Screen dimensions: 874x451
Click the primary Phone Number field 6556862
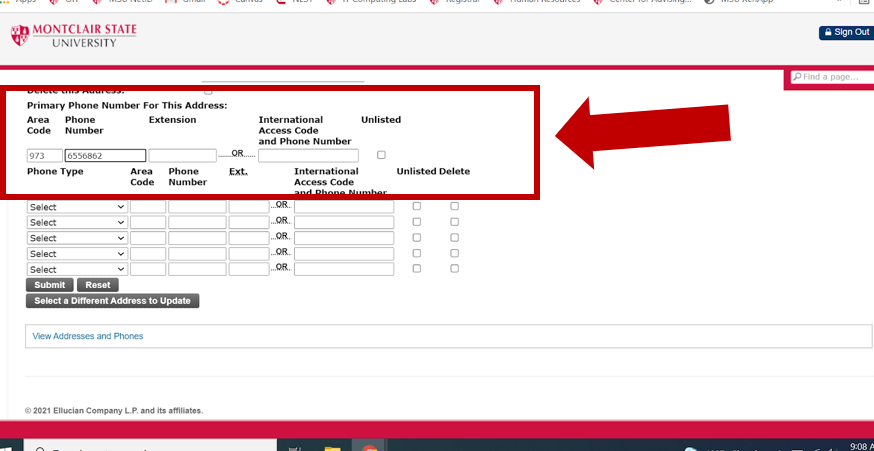pos(105,156)
